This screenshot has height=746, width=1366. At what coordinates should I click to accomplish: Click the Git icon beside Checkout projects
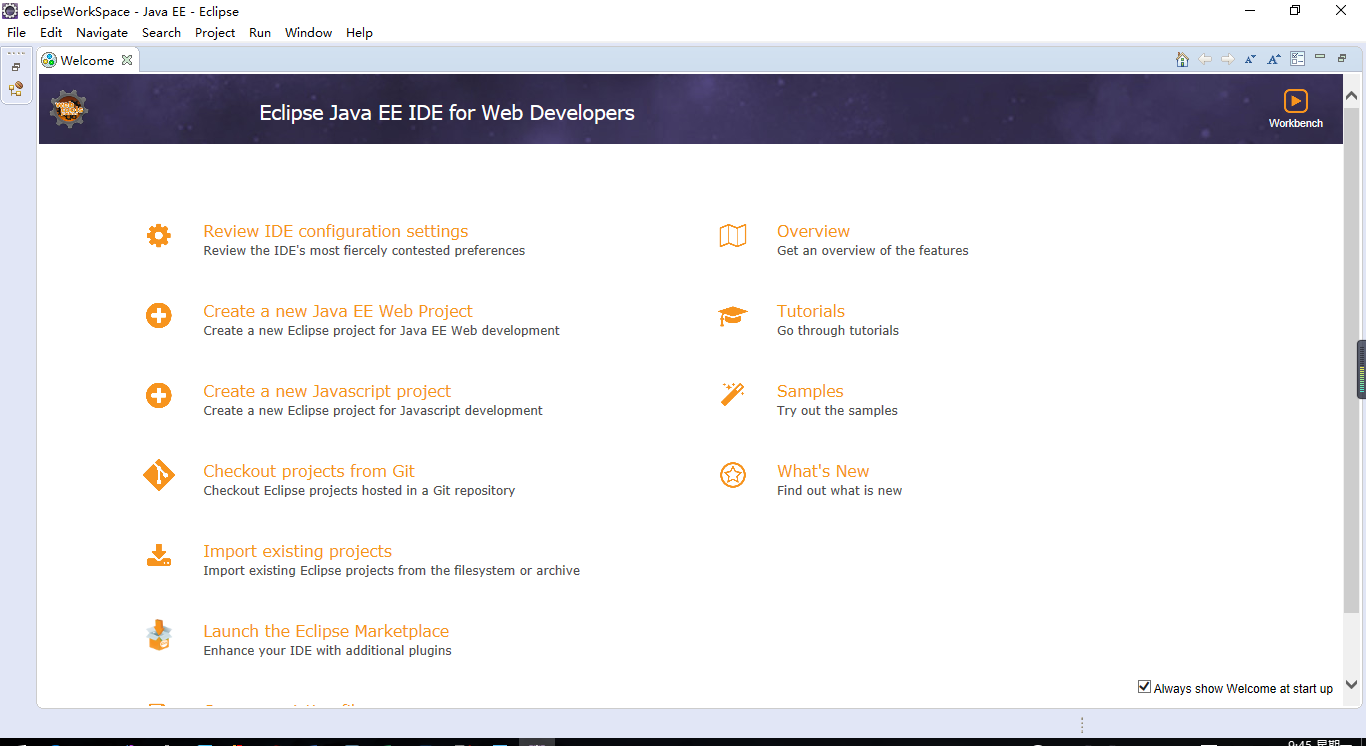158,475
